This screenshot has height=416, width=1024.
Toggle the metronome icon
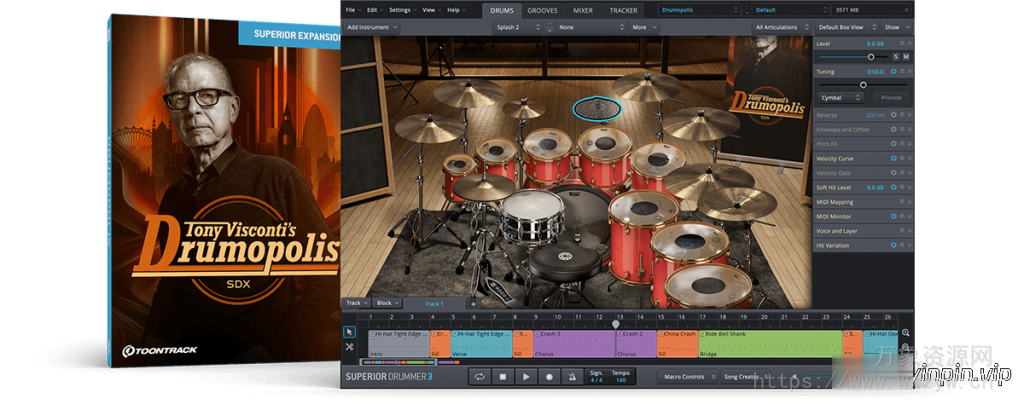click(573, 377)
